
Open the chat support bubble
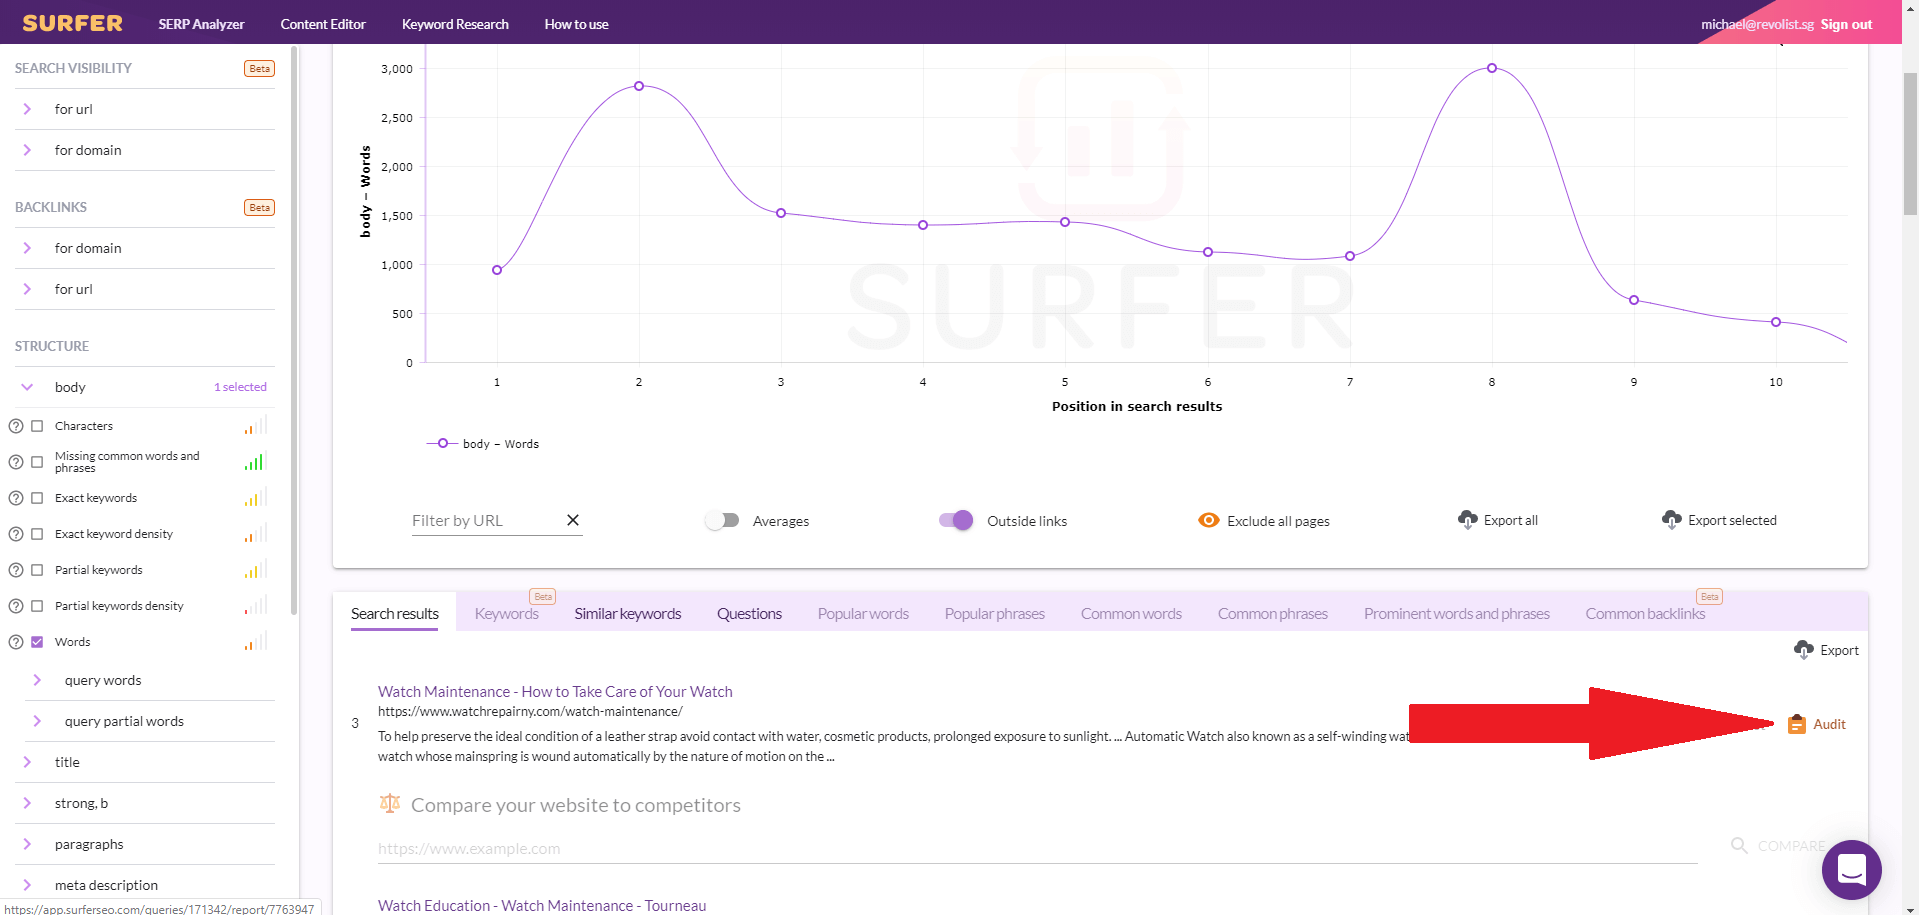coord(1851,869)
